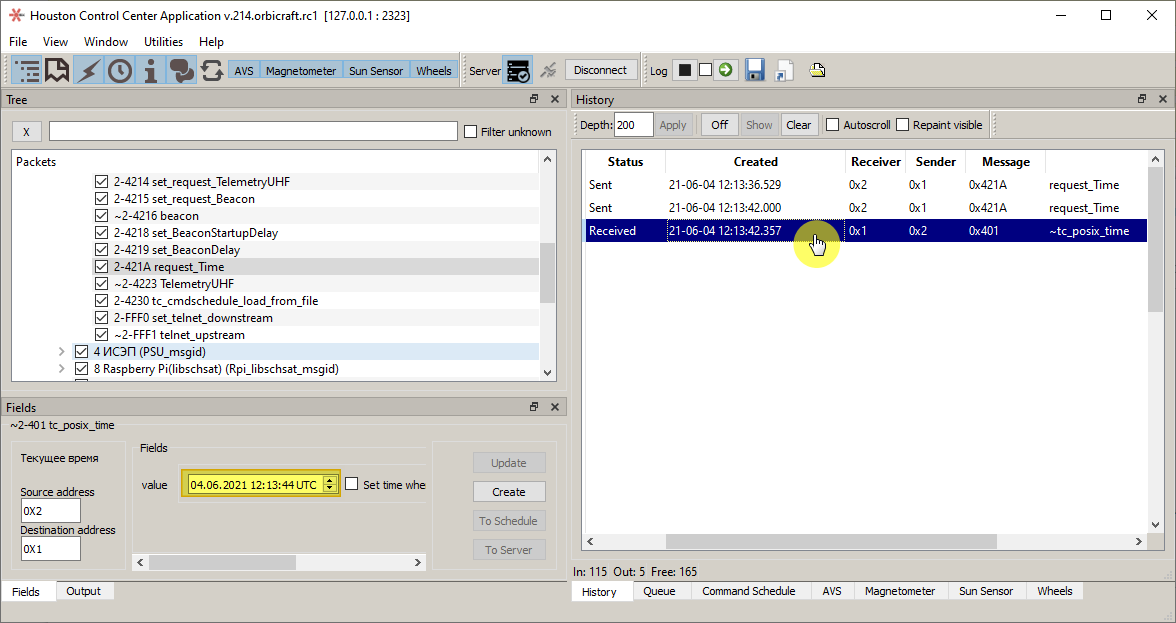Expand the 8 Raspberry Pi tree node
The image size is (1176, 623).
tap(61, 369)
